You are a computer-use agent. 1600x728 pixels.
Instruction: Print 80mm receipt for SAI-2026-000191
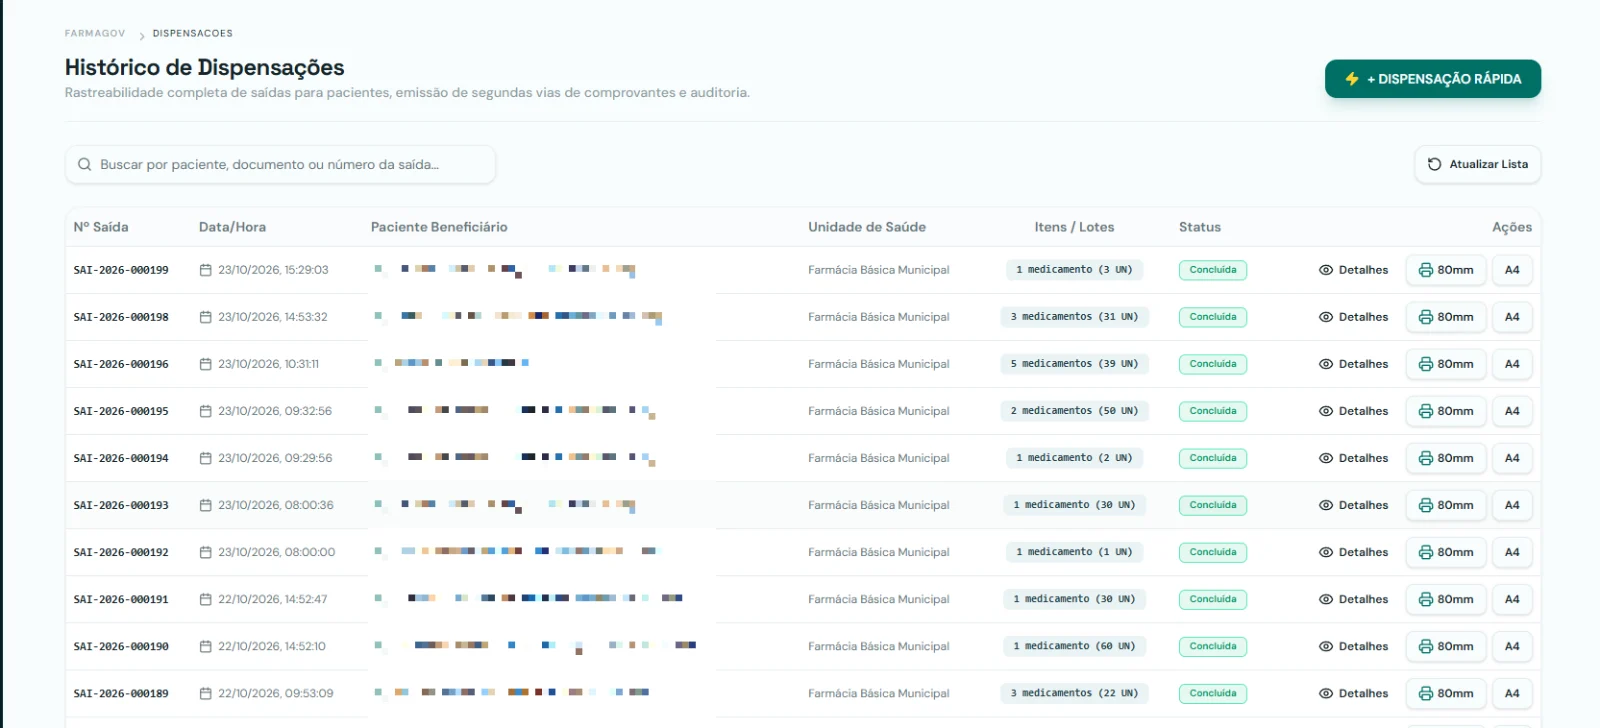pyautogui.click(x=1446, y=599)
